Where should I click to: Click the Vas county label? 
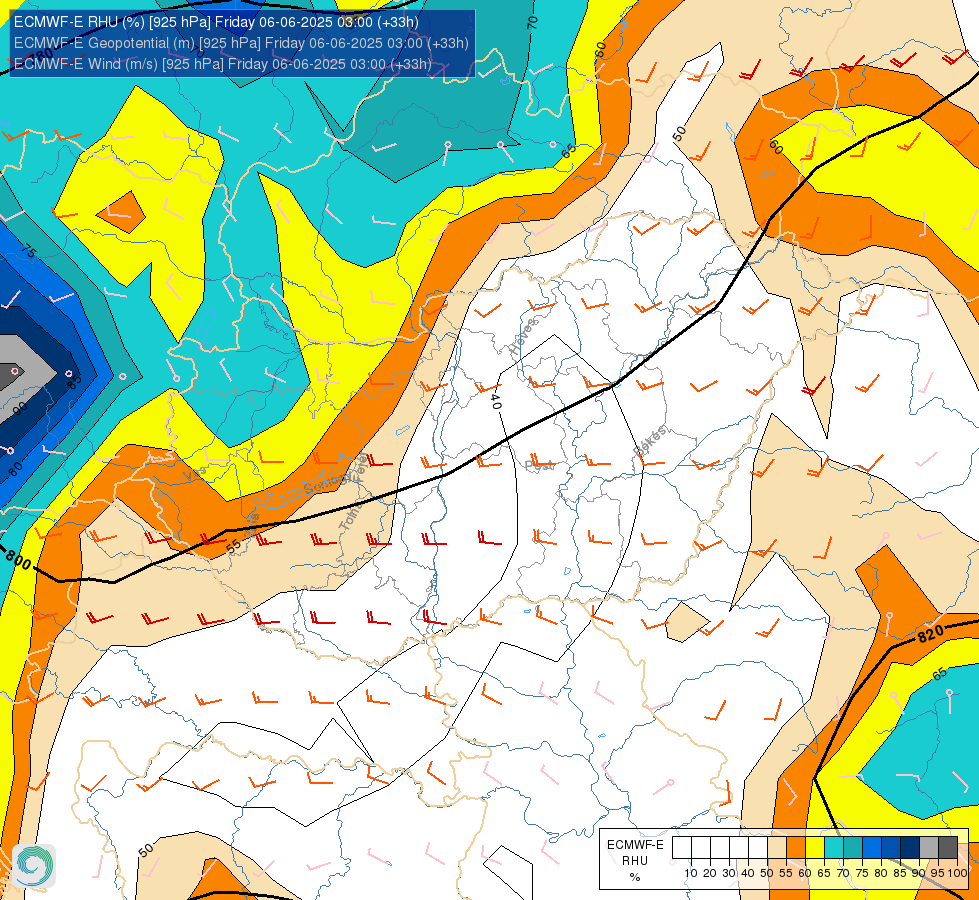194,474
